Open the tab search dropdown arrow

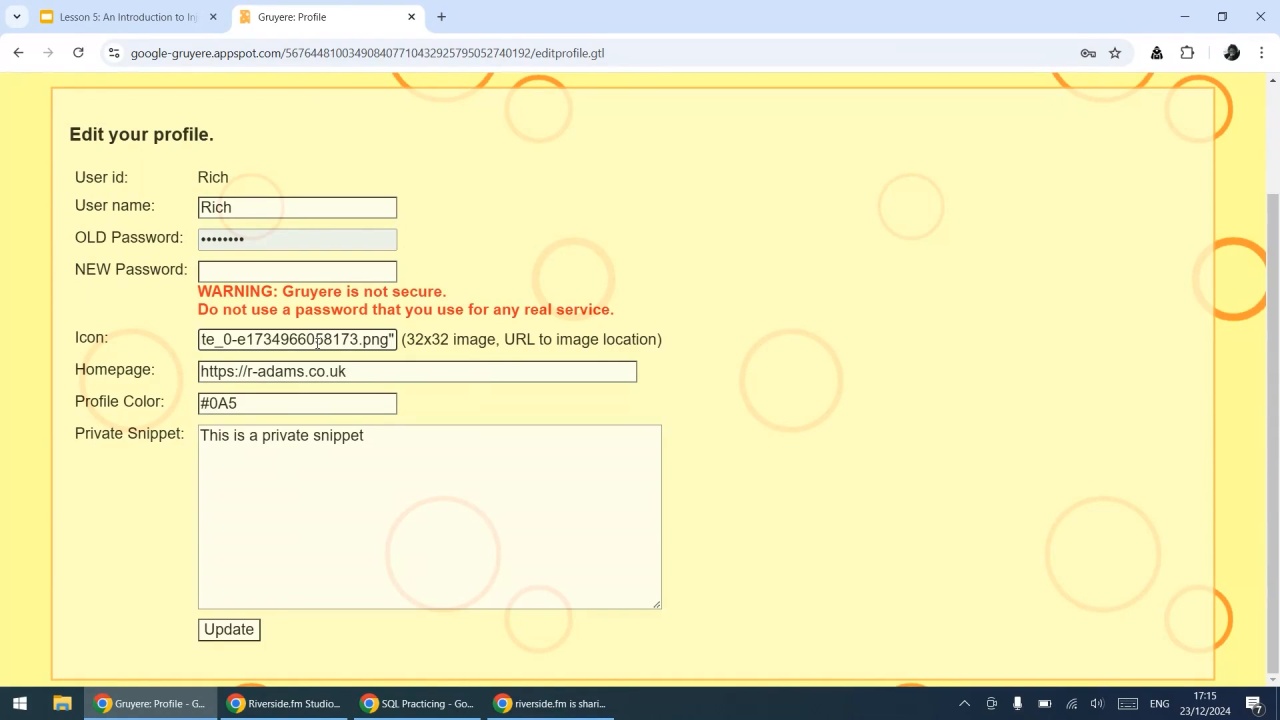click(x=17, y=17)
